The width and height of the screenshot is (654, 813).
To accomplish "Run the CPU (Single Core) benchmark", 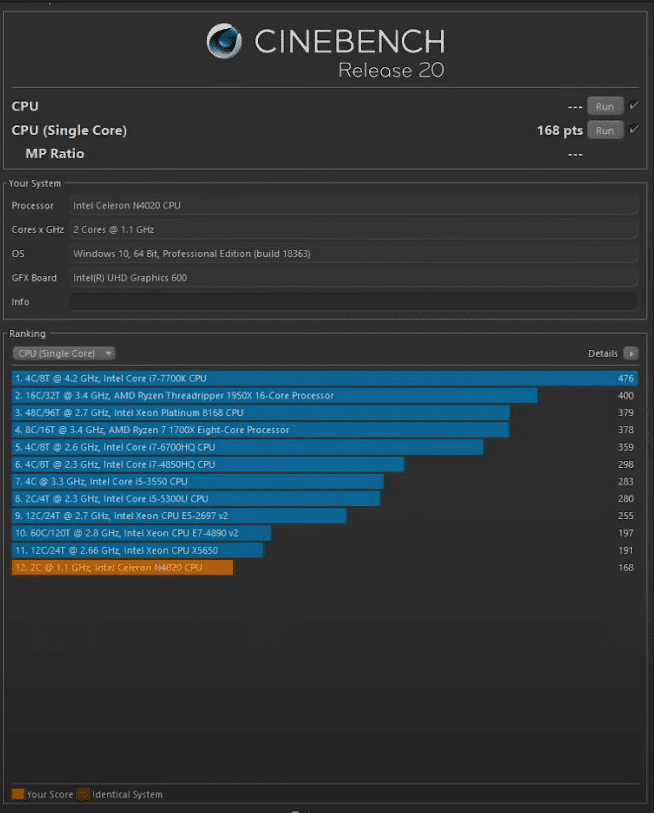I will tap(605, 131).
